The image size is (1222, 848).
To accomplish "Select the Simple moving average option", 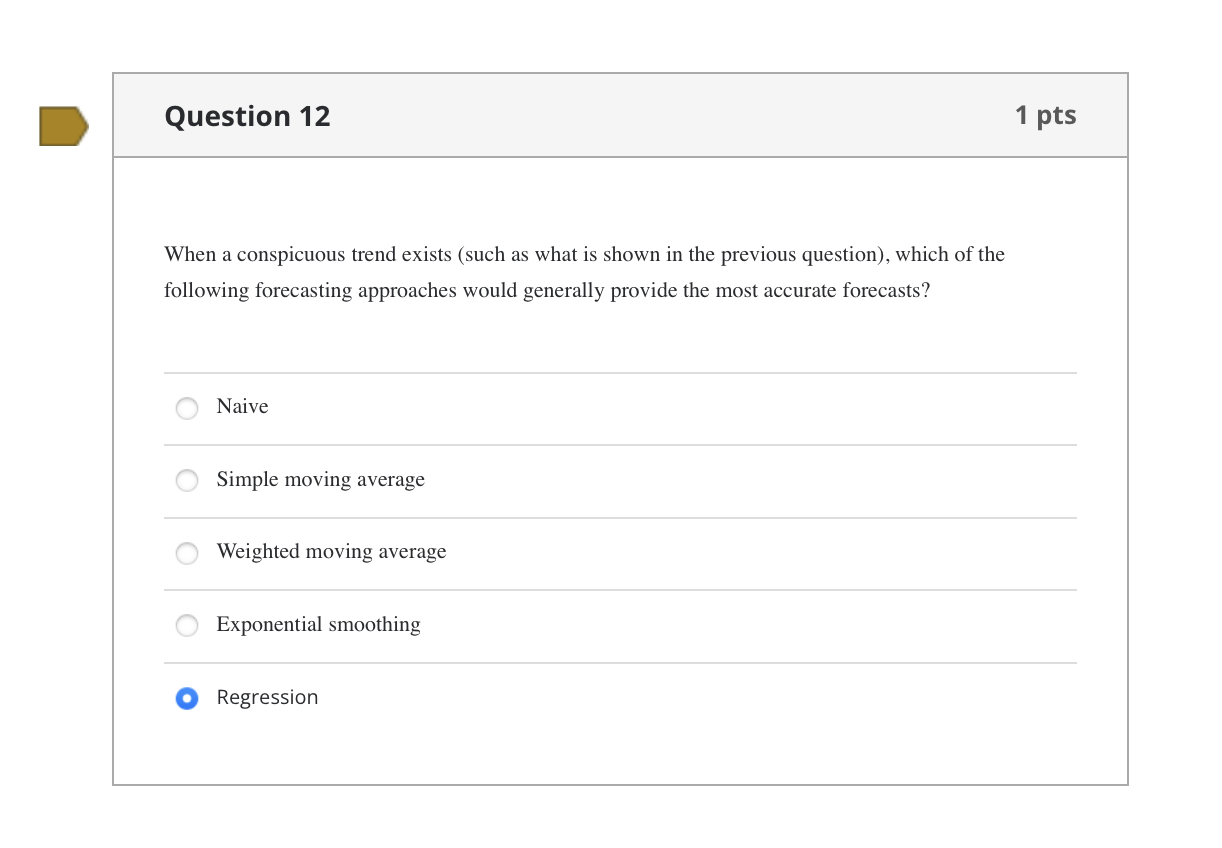I will [x=186, y=480].
